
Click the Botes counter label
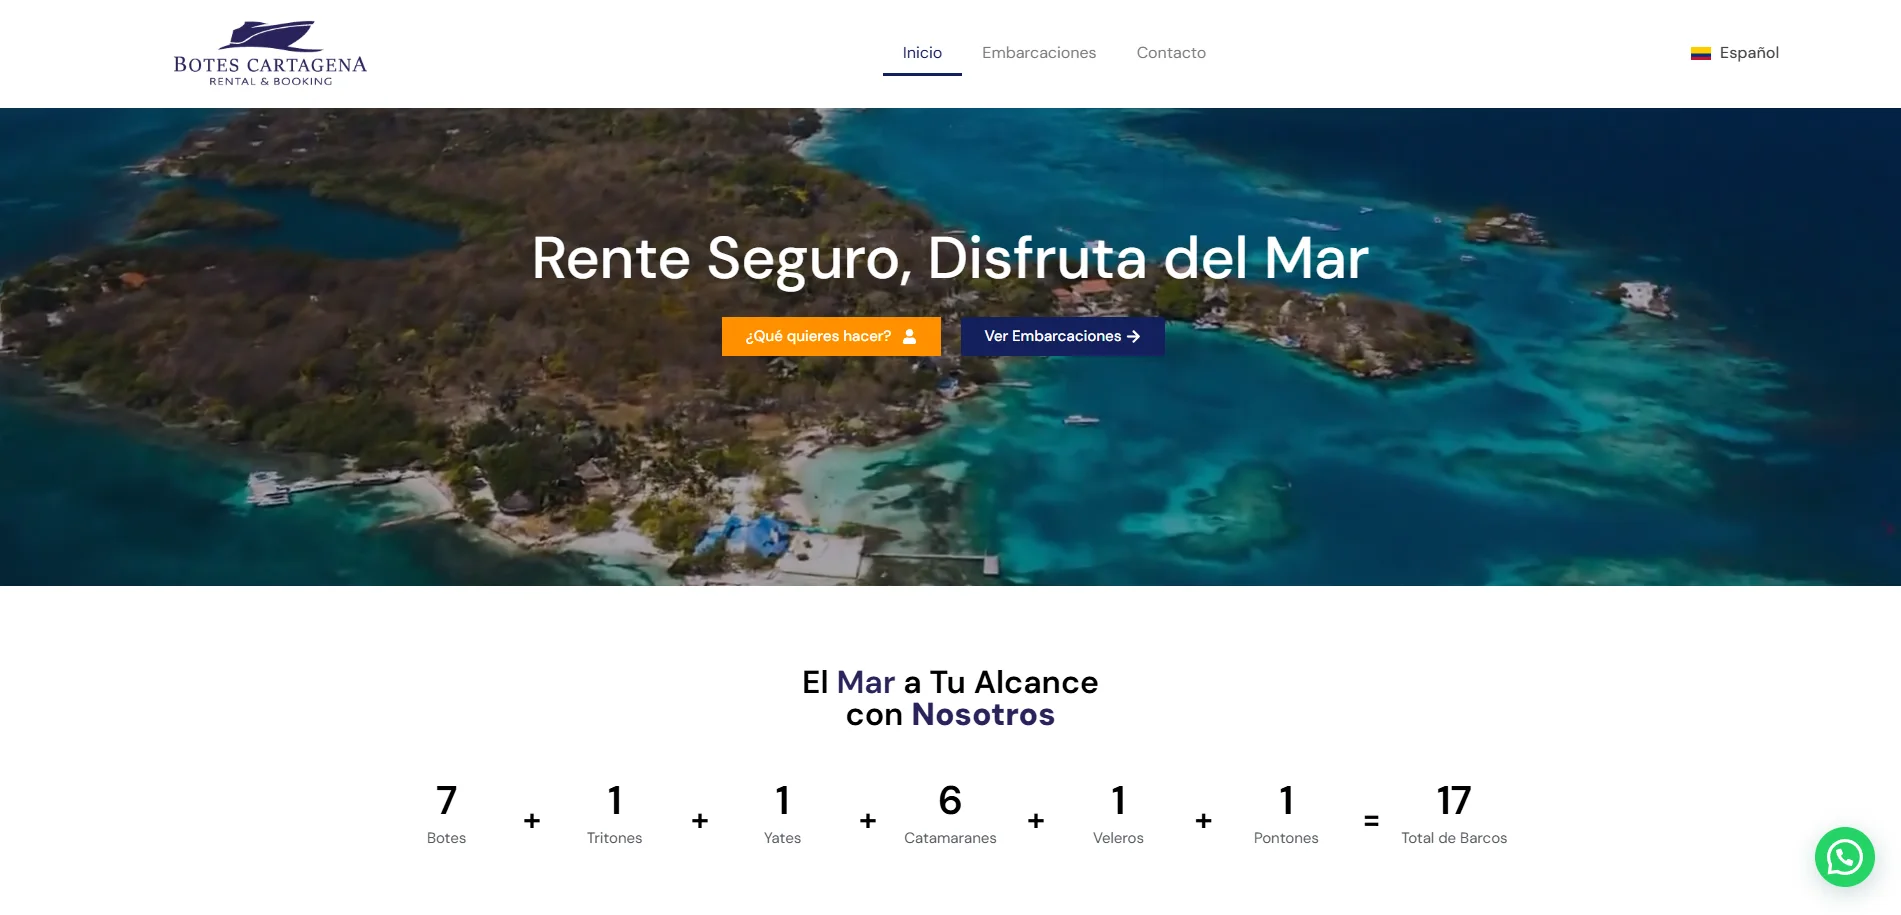pyautogui.click(x=446, y=838)
